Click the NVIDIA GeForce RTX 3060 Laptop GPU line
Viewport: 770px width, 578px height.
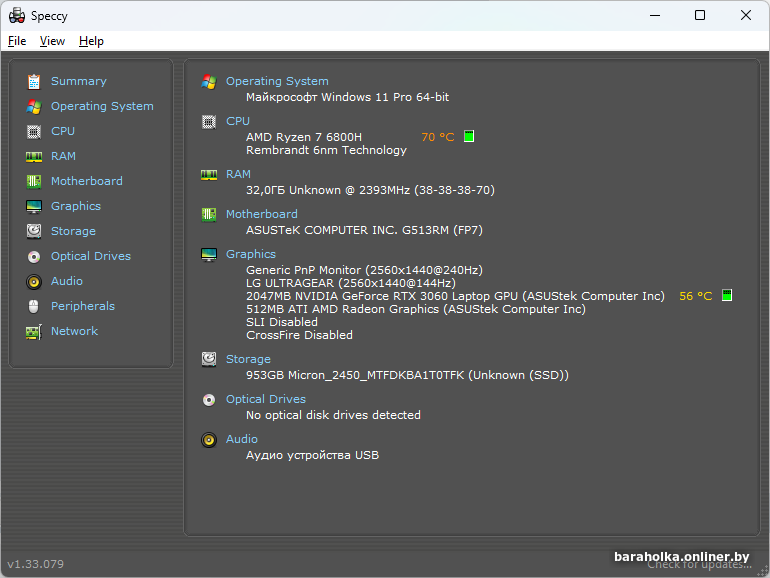[x=455, y=296]
